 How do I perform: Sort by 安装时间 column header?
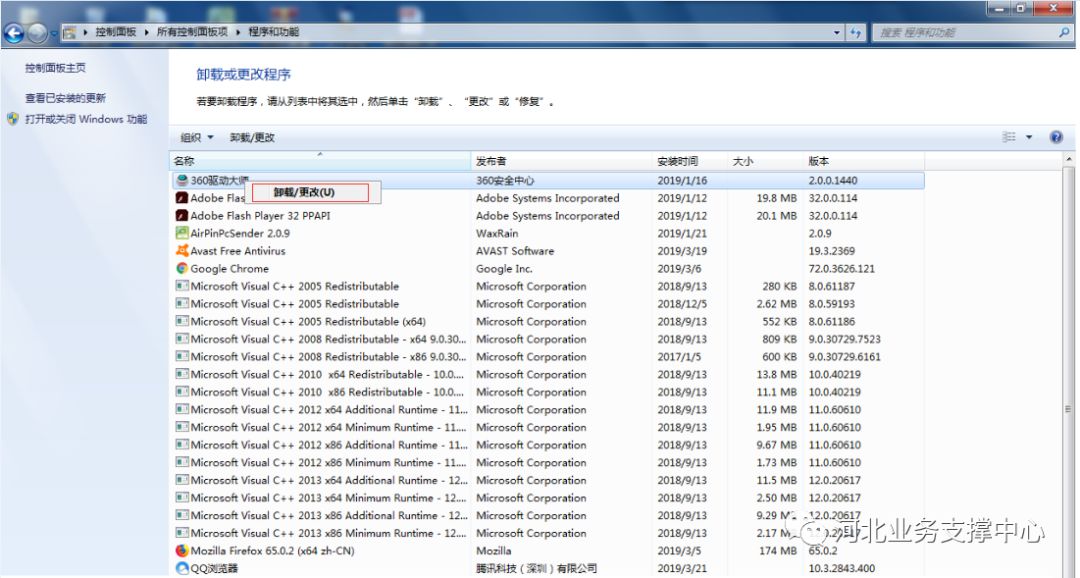click(689, 161)
